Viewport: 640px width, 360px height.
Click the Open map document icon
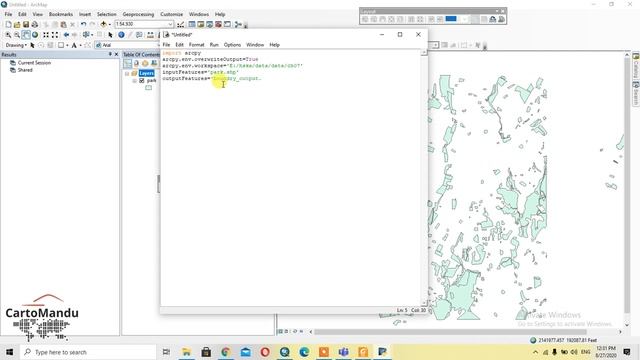coord(17,24)
